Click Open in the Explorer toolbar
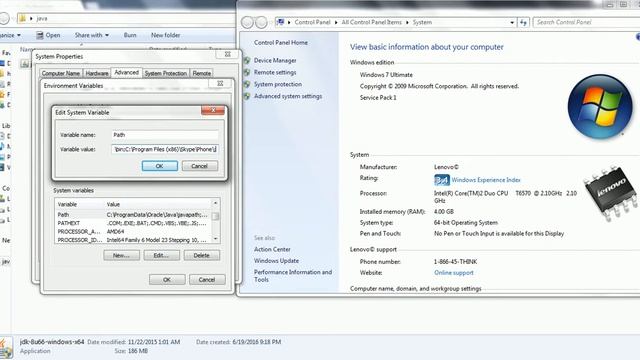 click(x=48, y=35)
